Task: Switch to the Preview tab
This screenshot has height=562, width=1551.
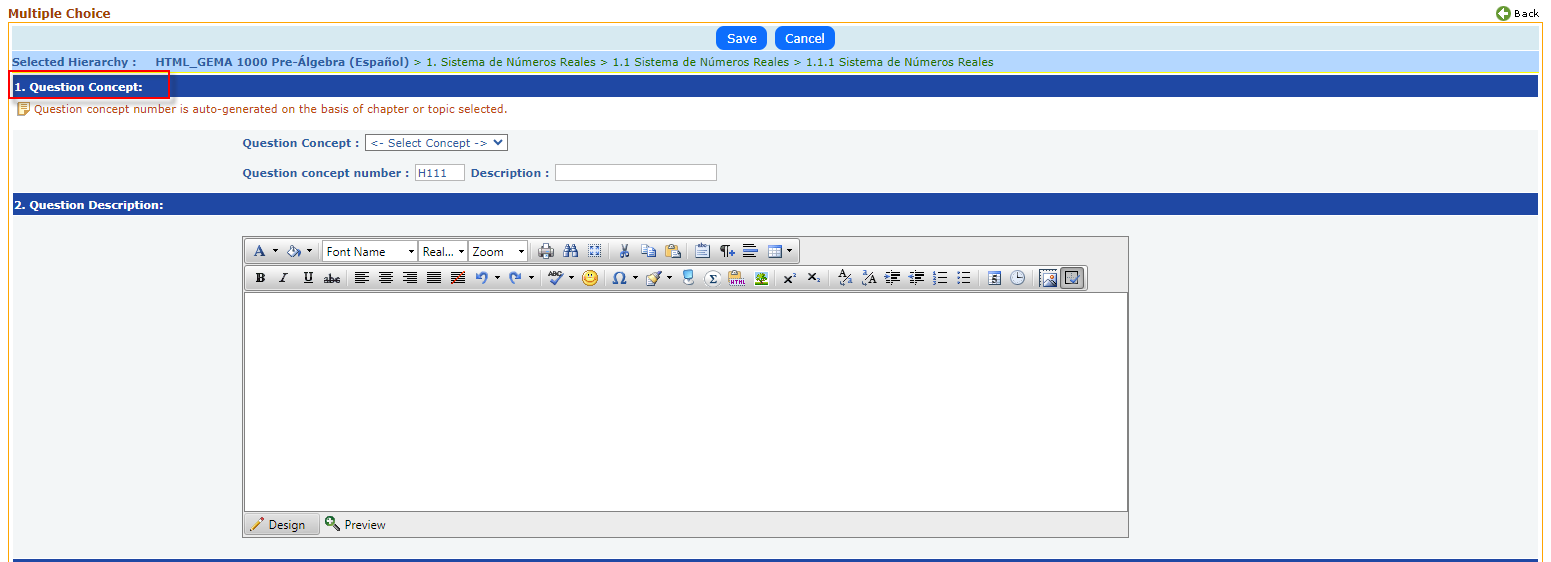Action: (x=356, y=525)
